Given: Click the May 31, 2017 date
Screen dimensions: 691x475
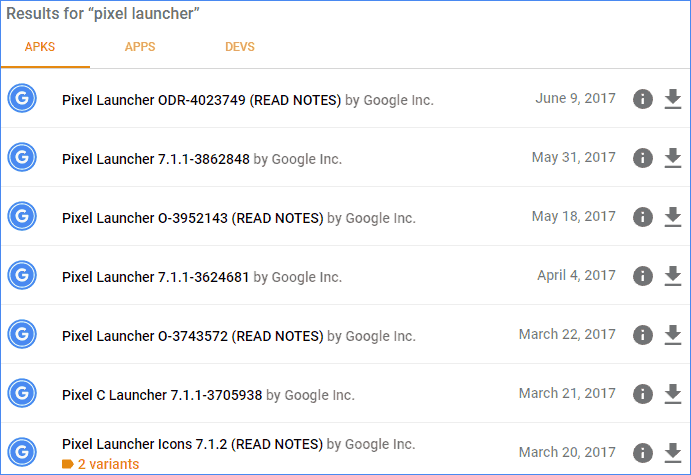Looking at the screenshot, I should 574,157.
